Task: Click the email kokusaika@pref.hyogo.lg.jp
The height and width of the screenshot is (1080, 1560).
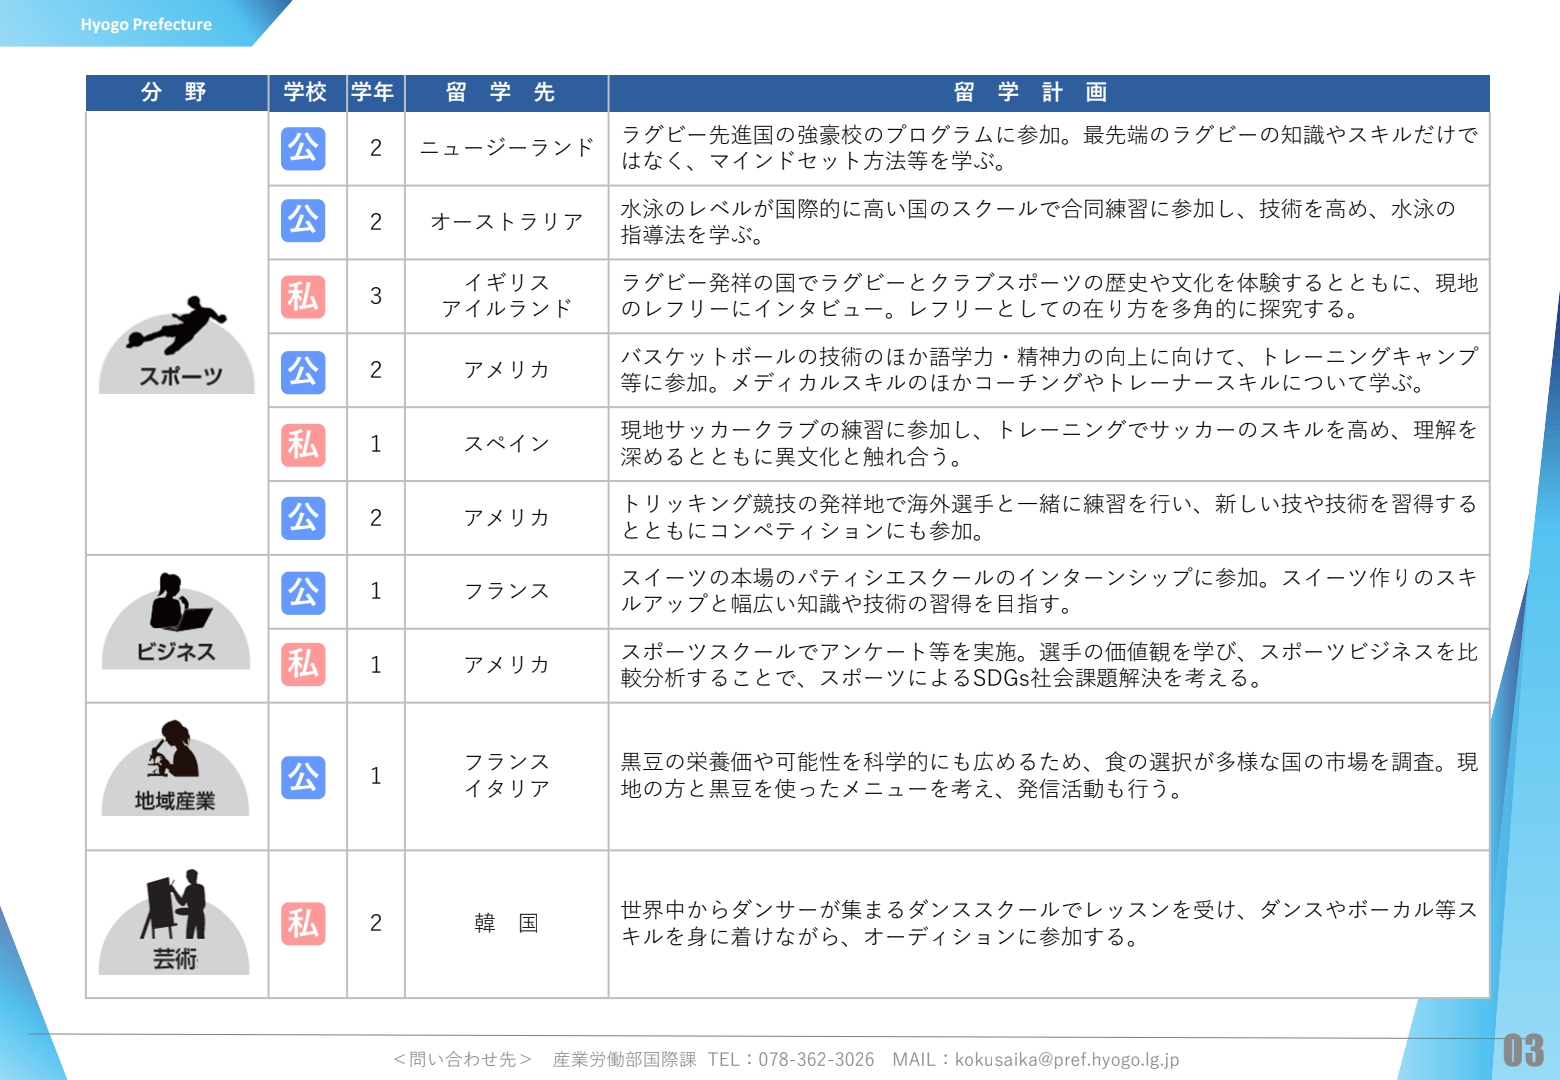Action: 1067,1059
